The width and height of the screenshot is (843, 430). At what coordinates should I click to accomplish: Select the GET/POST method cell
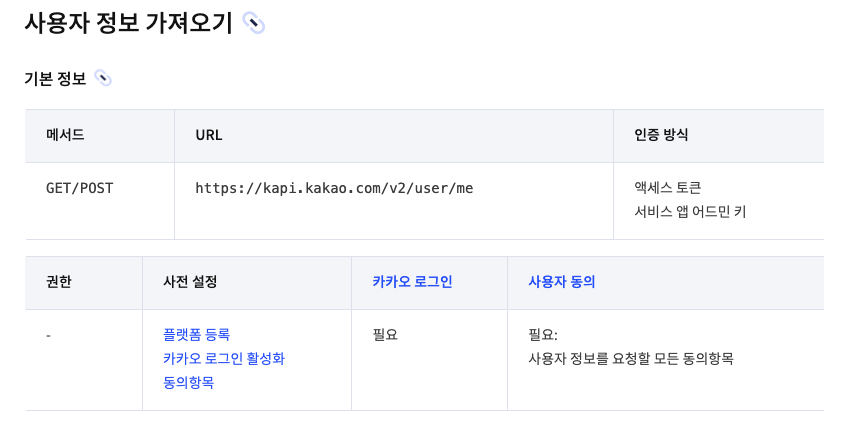100,201
